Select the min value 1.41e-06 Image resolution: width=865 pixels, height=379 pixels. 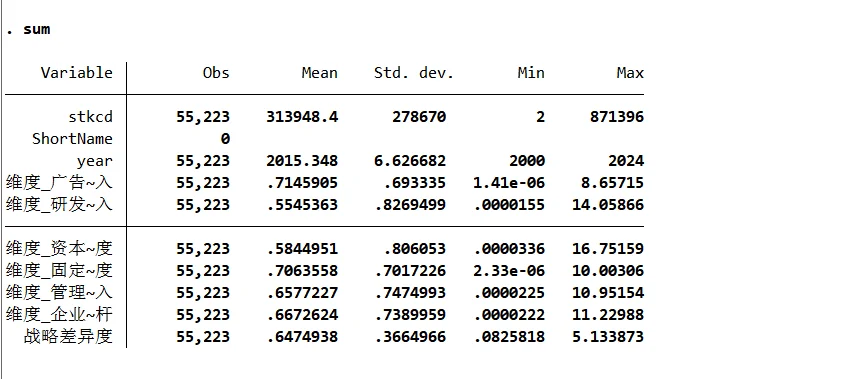pyautogui.click(x=509, y=183)
